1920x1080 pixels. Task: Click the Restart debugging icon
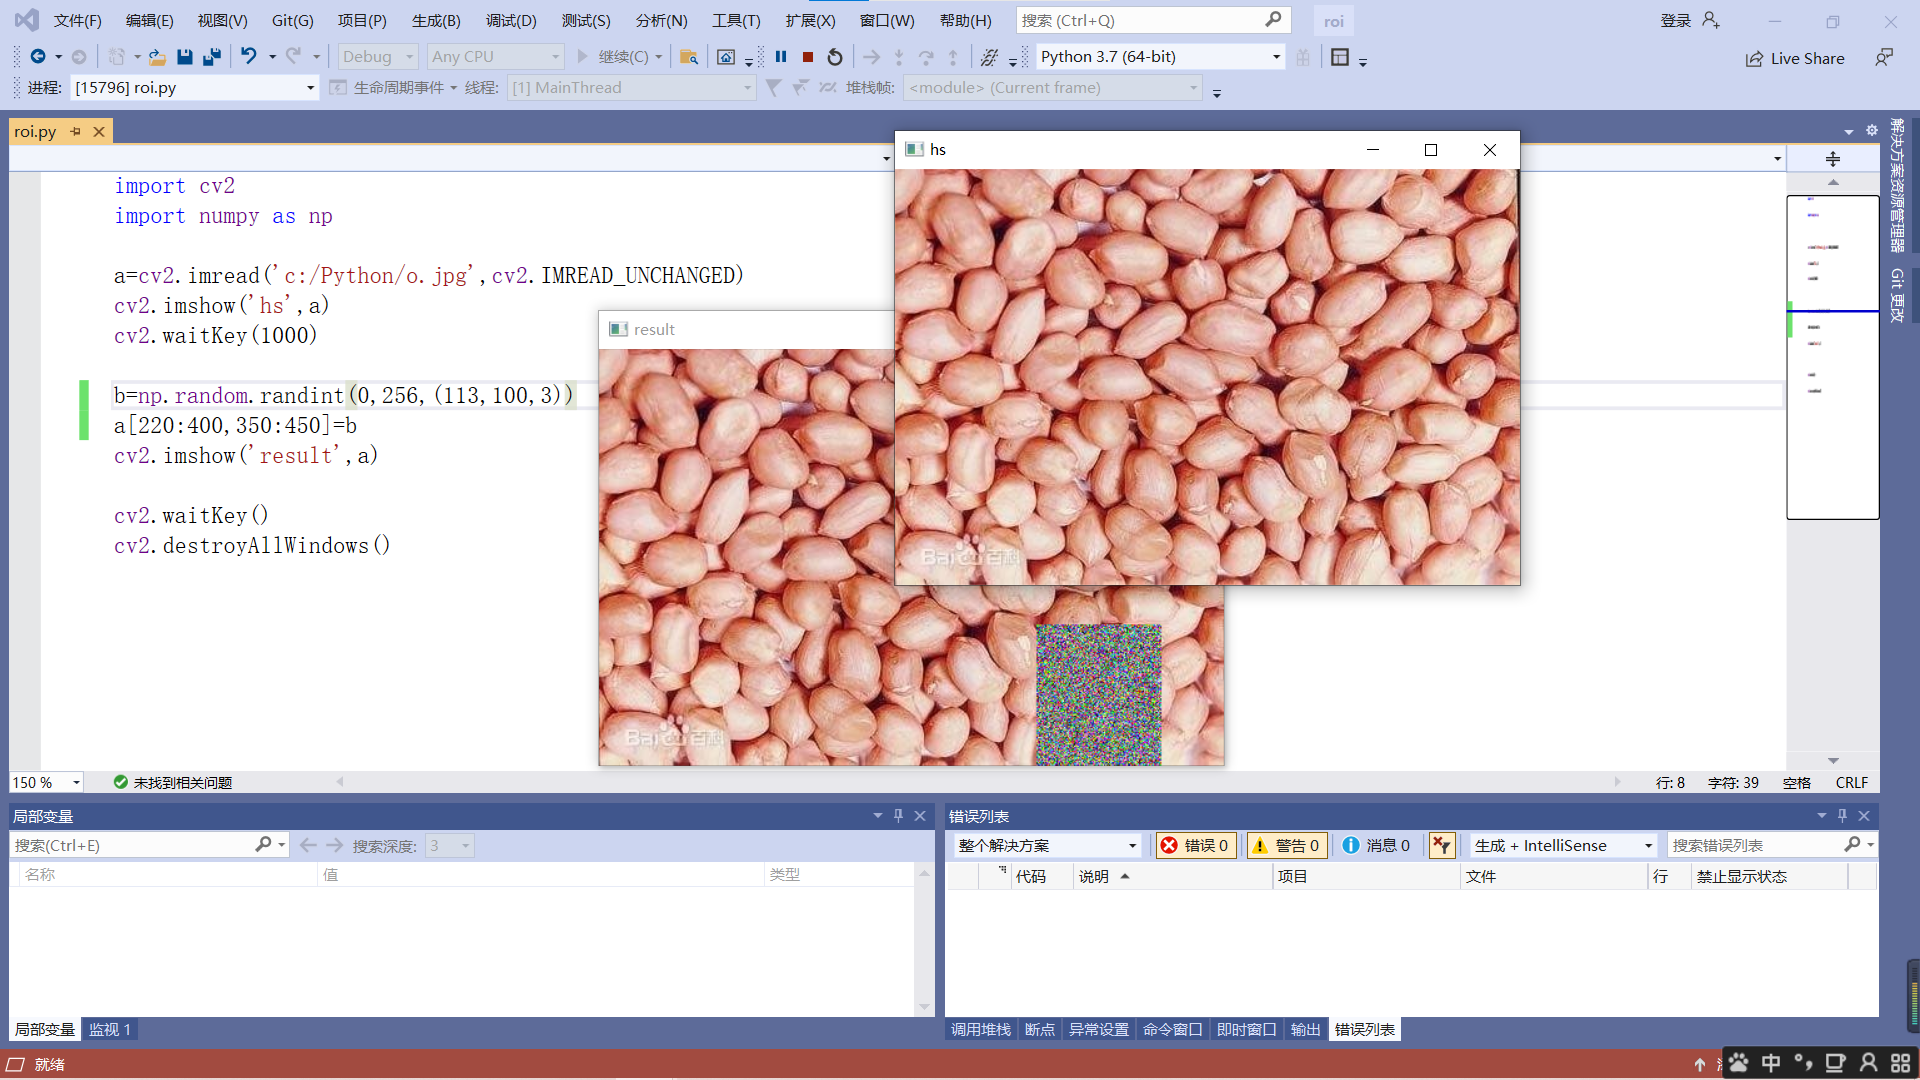835,57
